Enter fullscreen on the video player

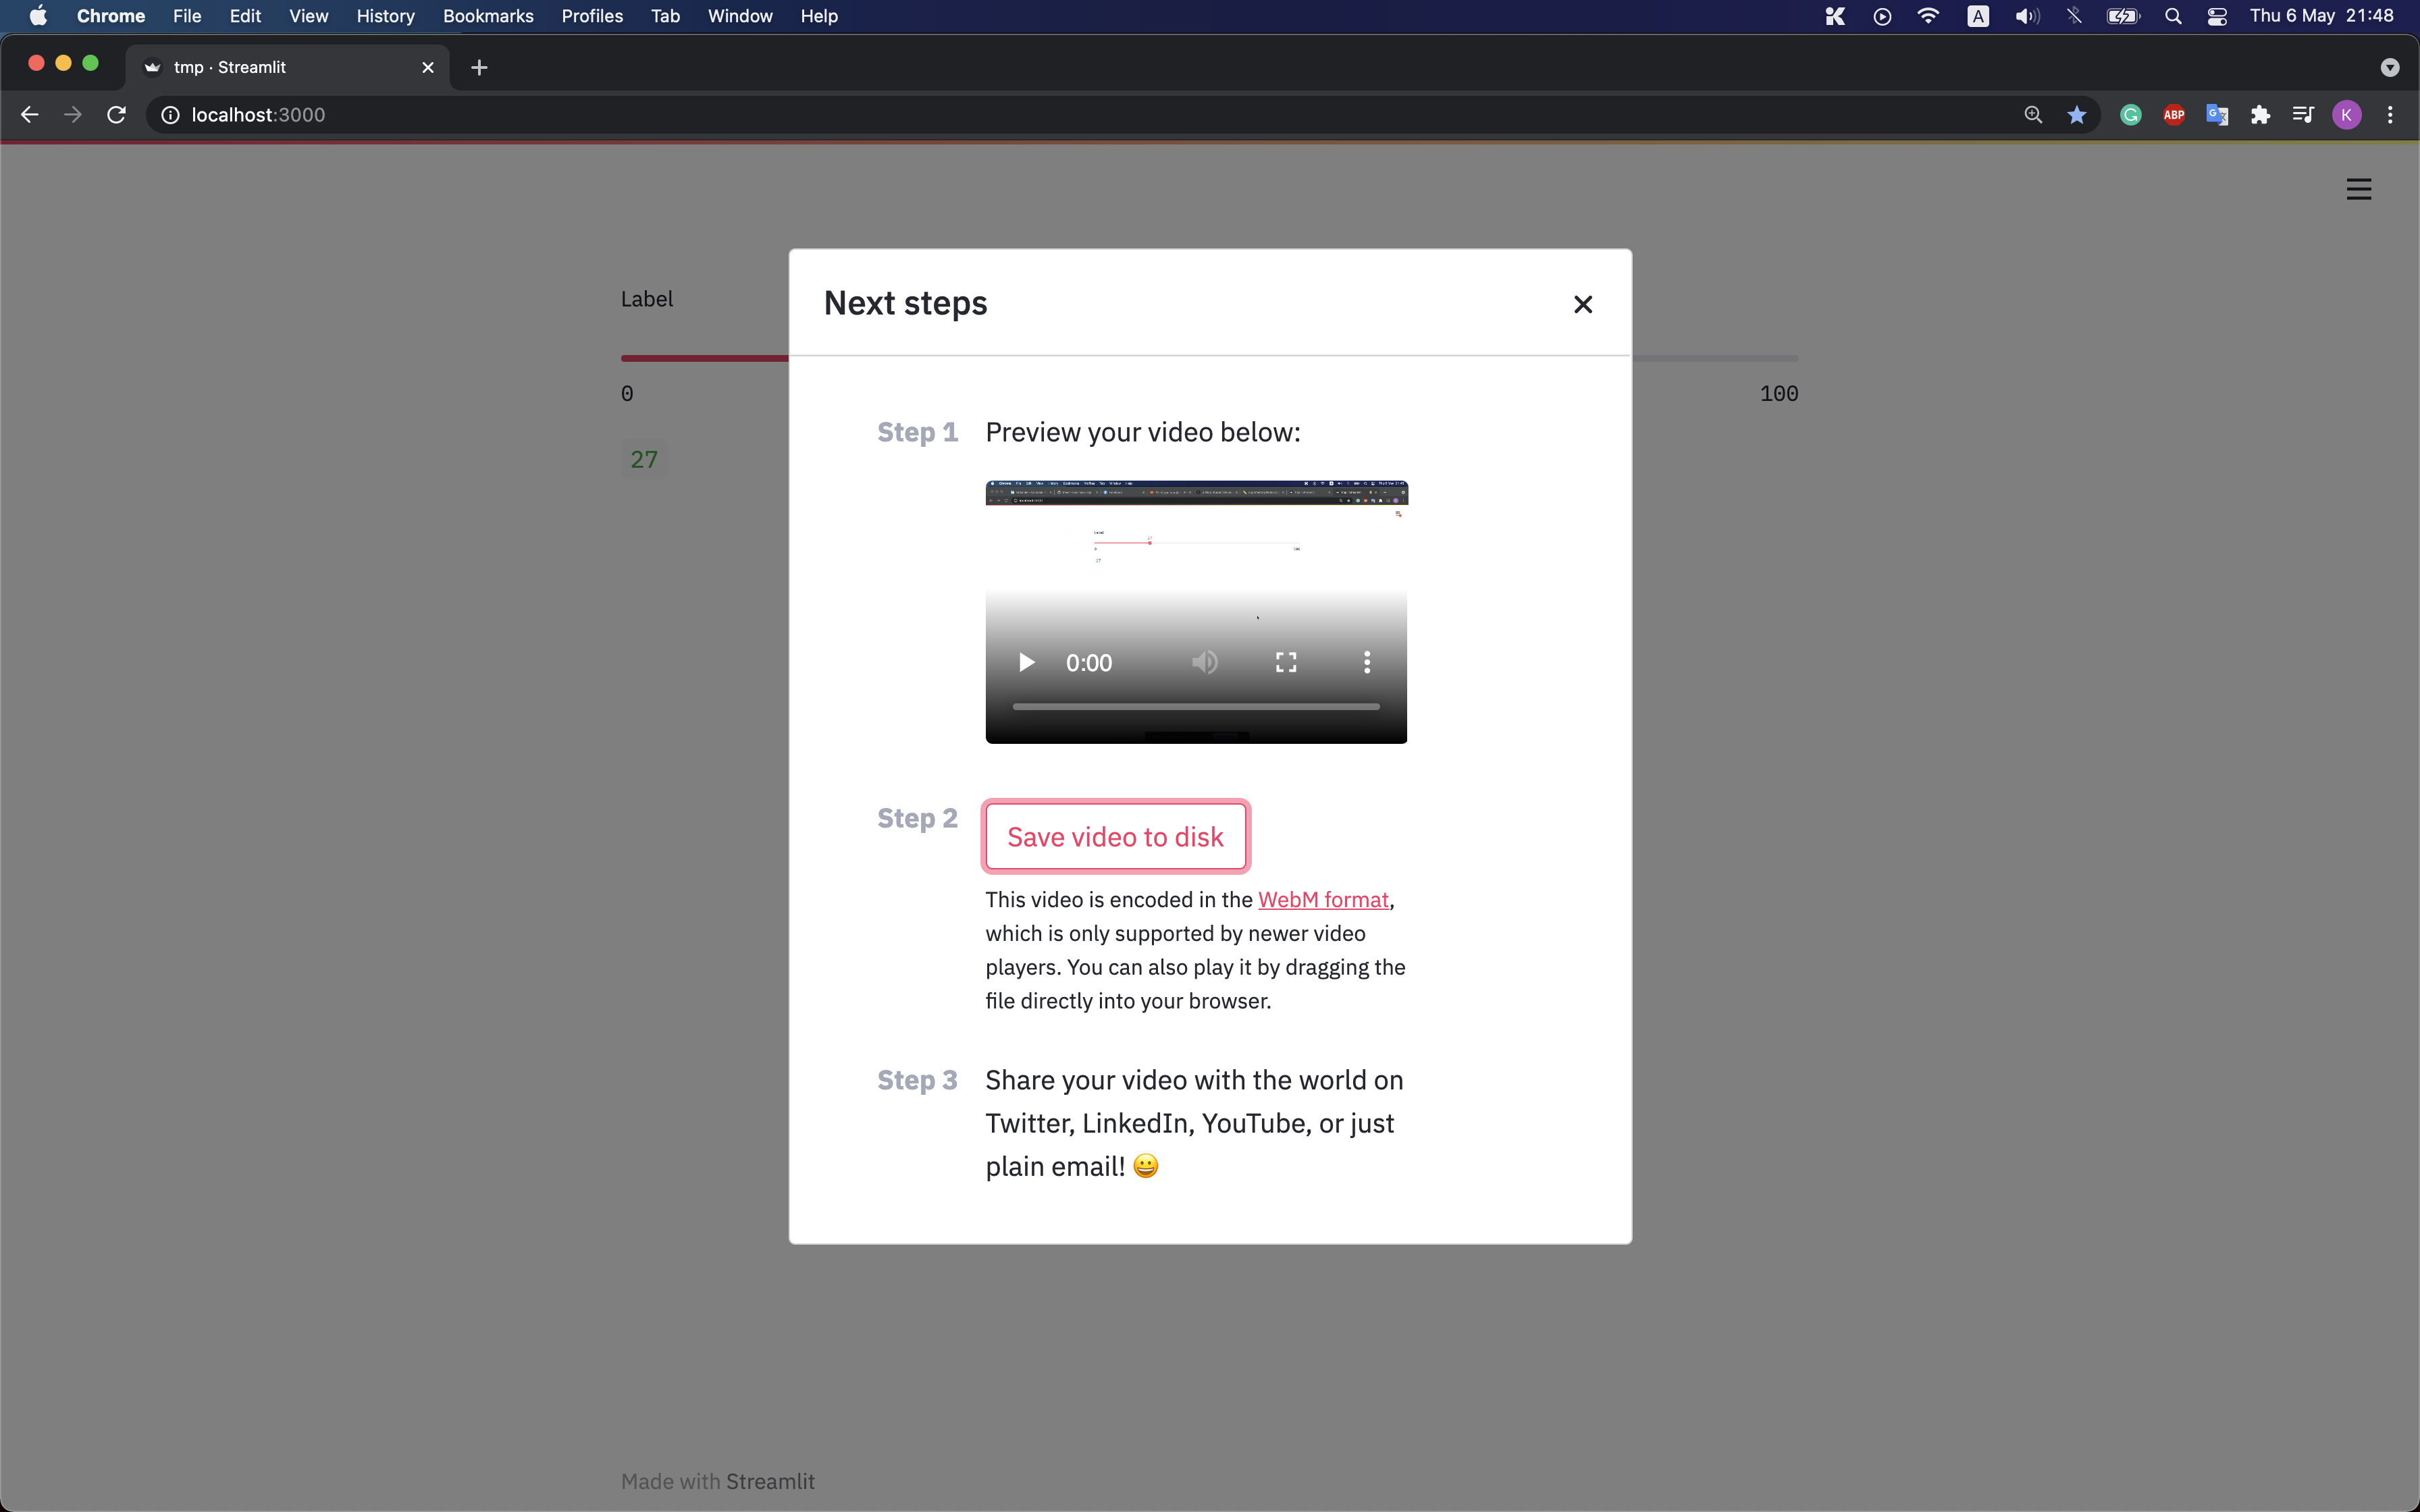pos(1285,662)
